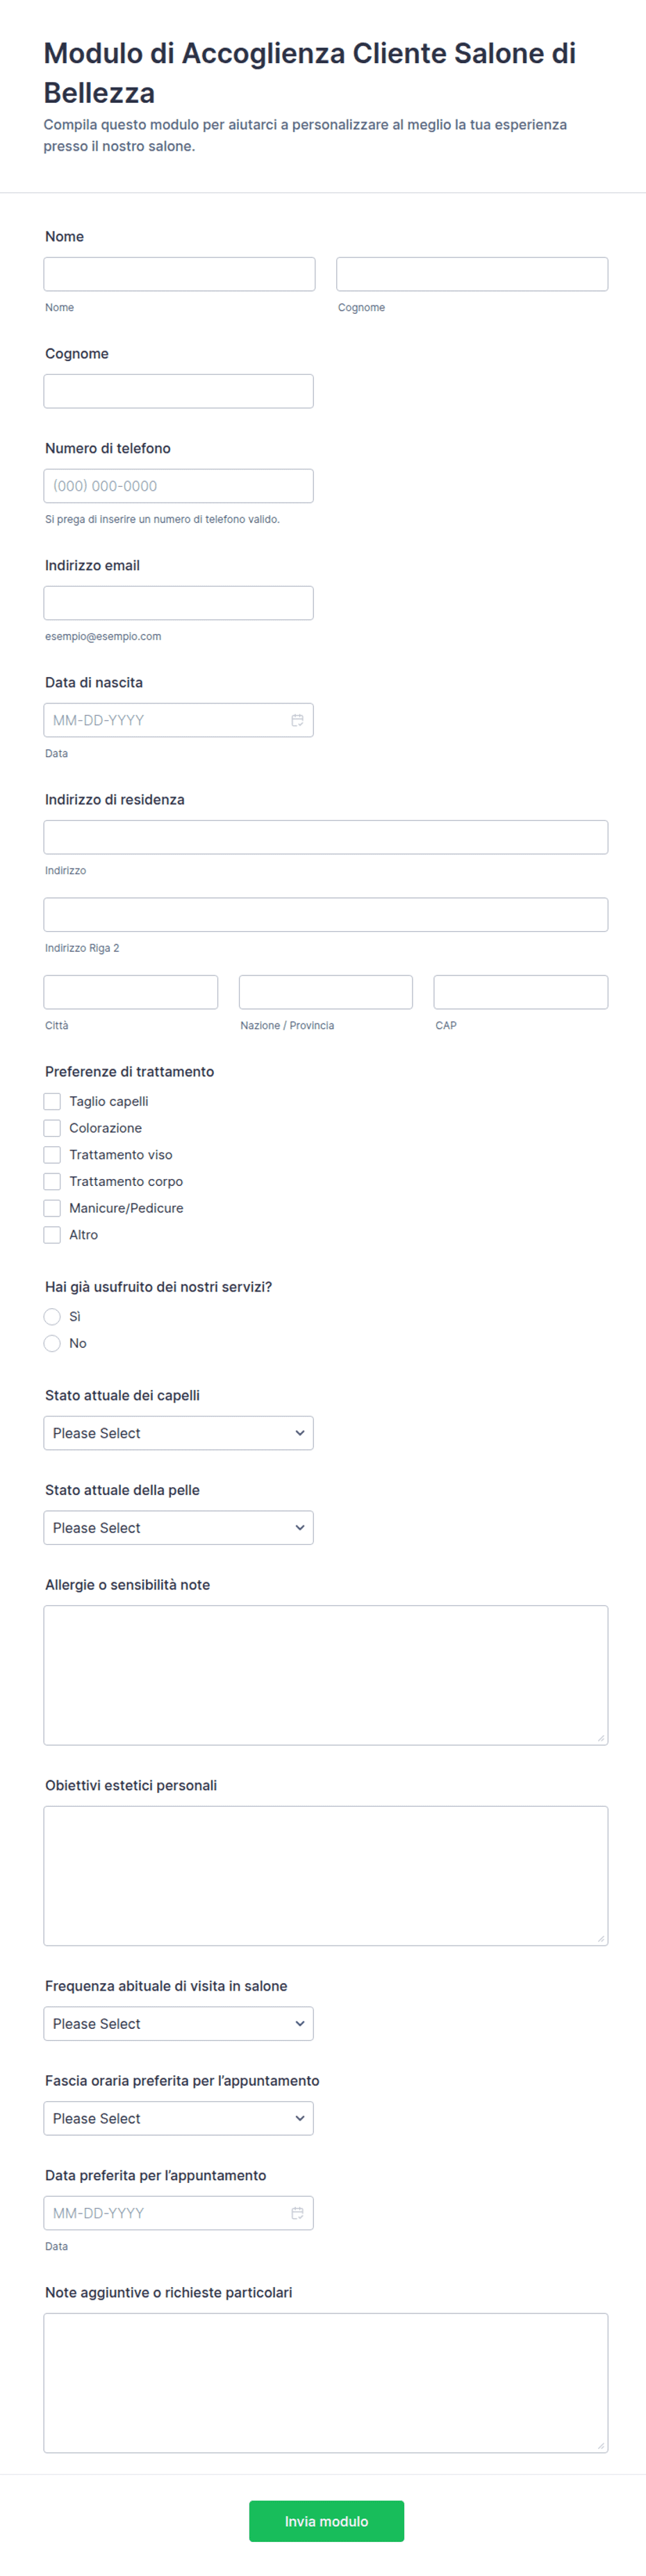
Task: Click the Obiettivi estetici personali textarea
Action: (x=326, y=1876)
